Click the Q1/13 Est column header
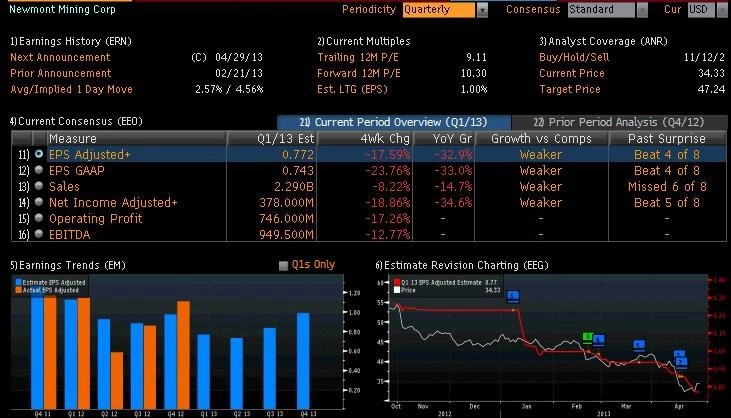The width and height of the screenshot is (731, 418). click(272, 138)
